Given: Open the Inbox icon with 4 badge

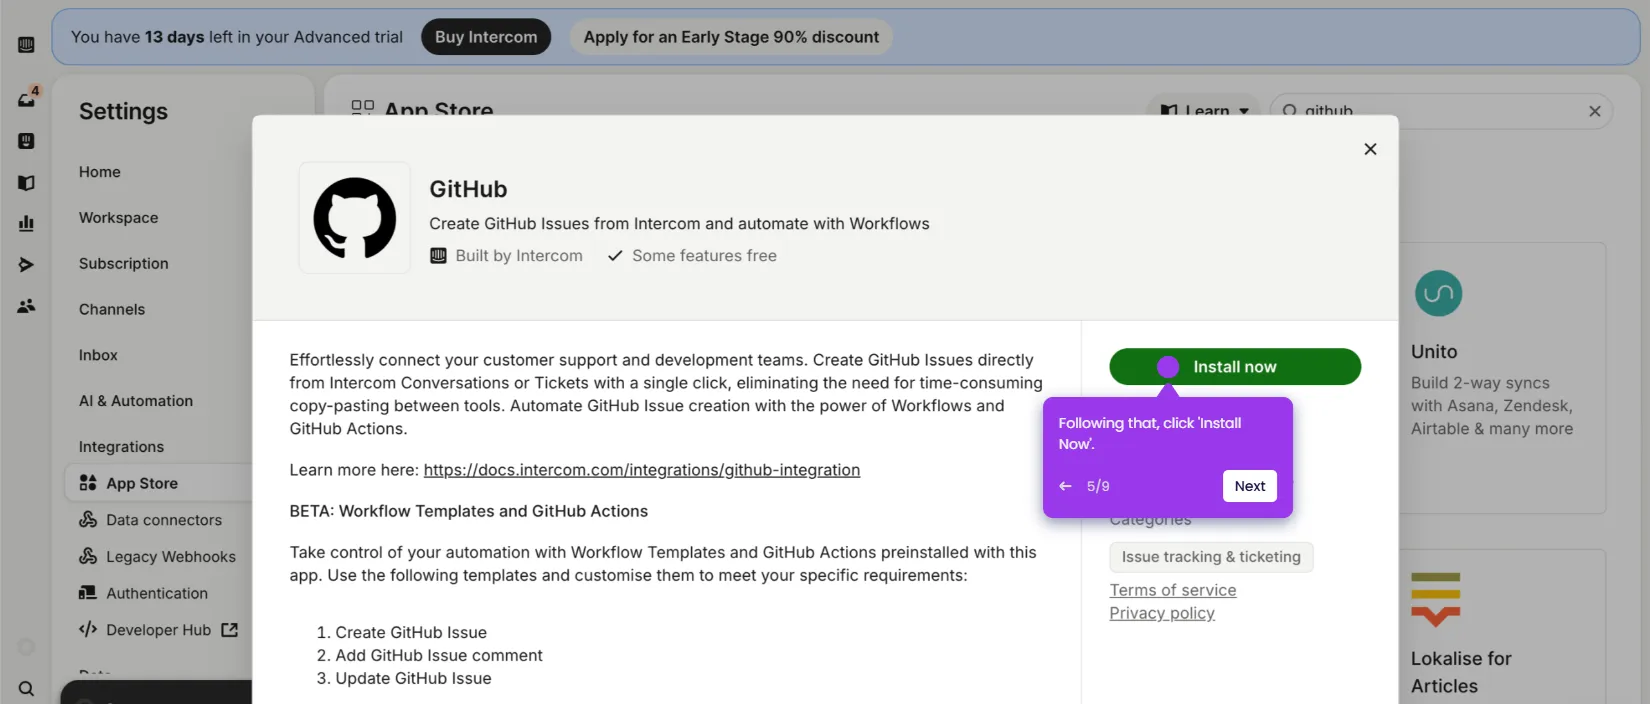Looking at the screenshot, I should click(x=27, y=98).
